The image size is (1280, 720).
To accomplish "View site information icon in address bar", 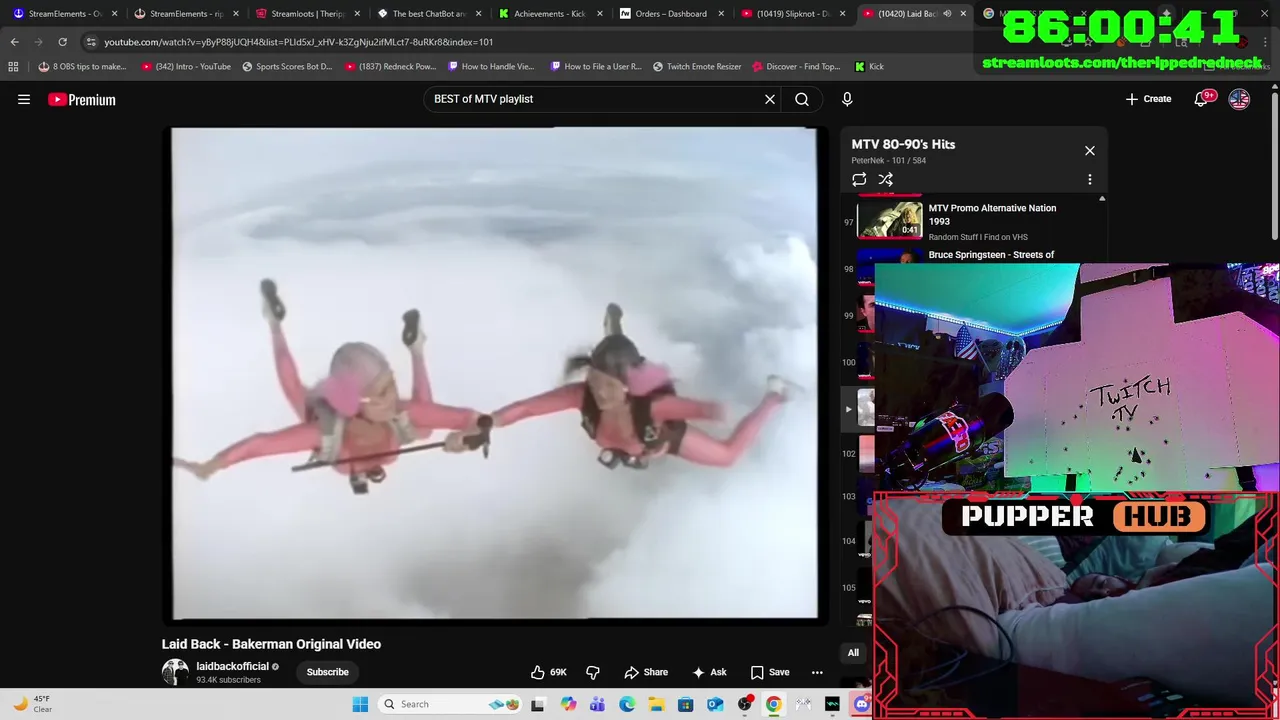I will click(91, 42).
